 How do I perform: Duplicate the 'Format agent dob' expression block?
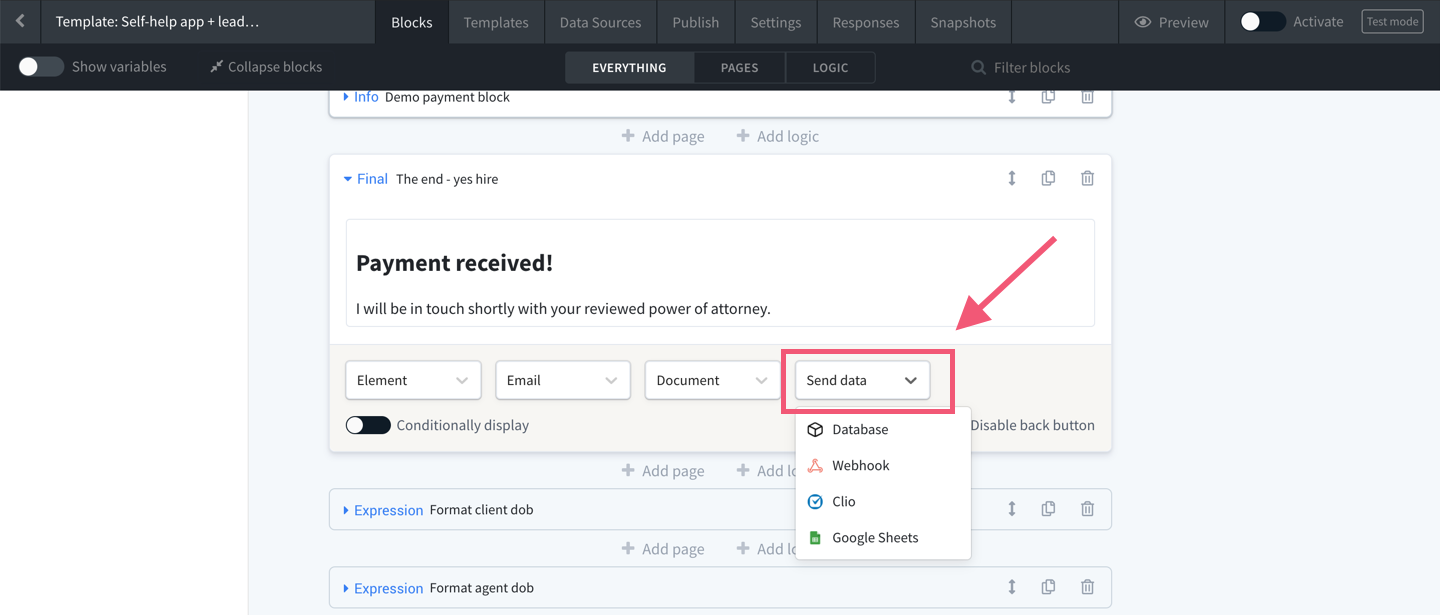(1048, 588)
